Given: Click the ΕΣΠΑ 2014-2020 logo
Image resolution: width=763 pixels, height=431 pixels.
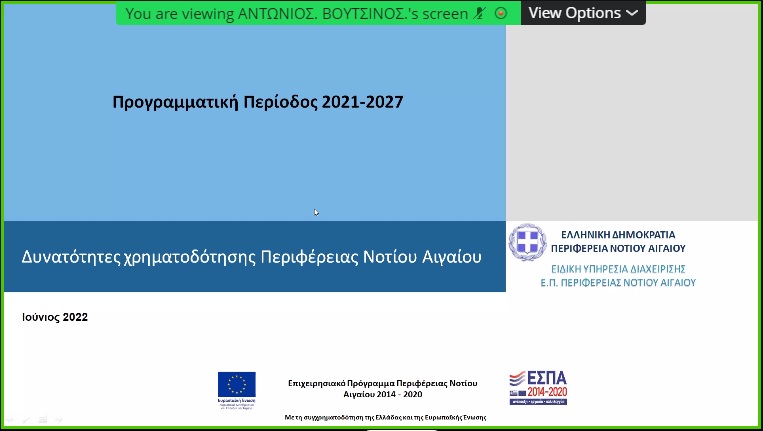Looking at the screenshot, I should tap(538, 387).
